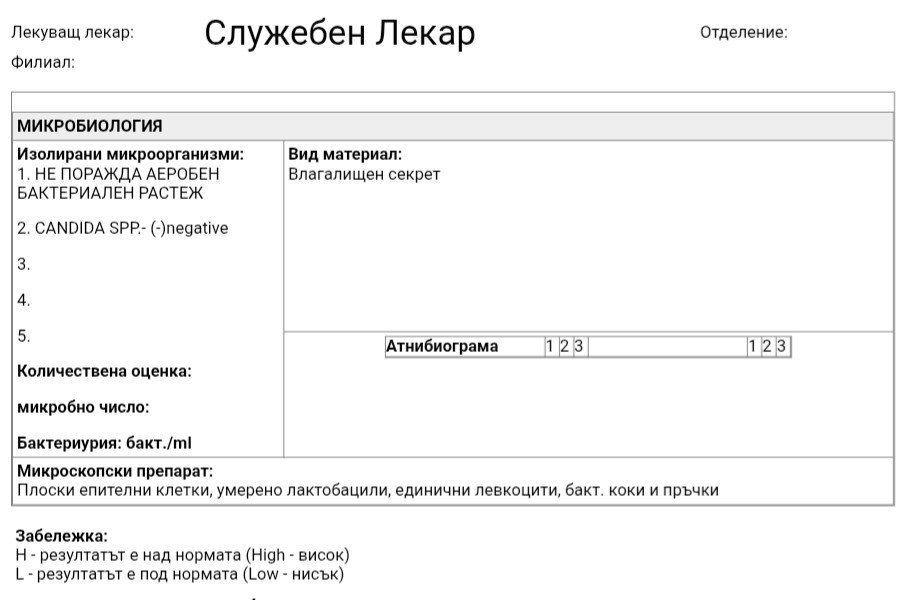Click the CANDIDA SPP negative result
The width and height of the screenshot is (903, 600).
coord(122,228)
